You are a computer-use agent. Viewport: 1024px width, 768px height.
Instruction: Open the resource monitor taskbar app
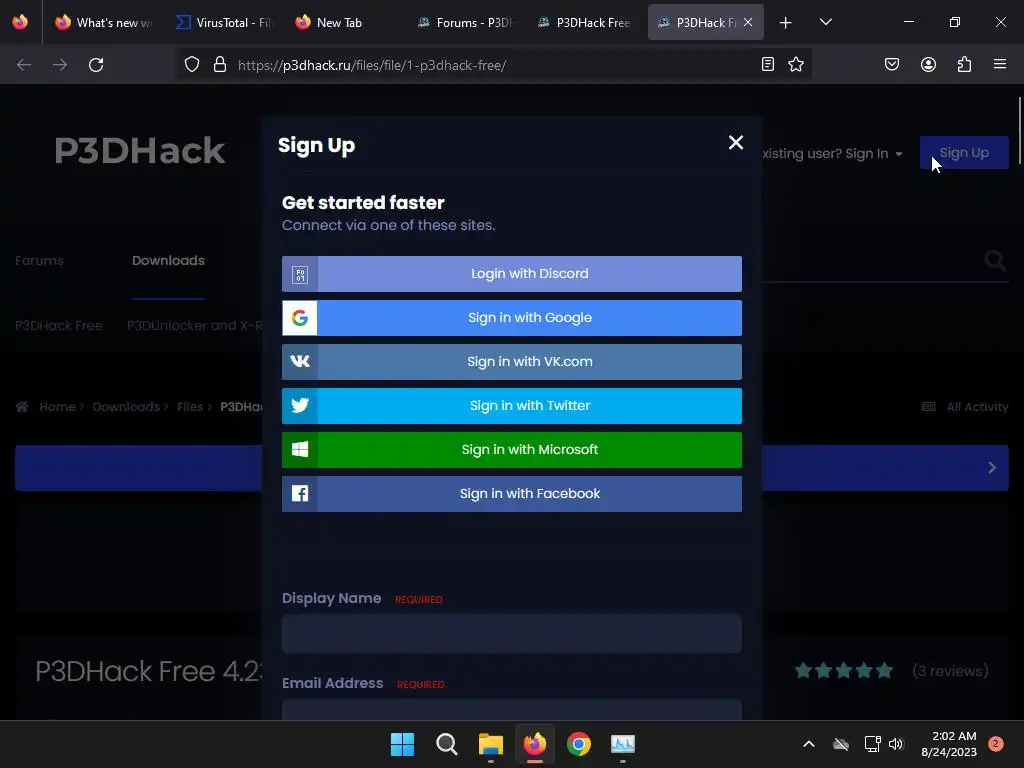tap(623, 744)
